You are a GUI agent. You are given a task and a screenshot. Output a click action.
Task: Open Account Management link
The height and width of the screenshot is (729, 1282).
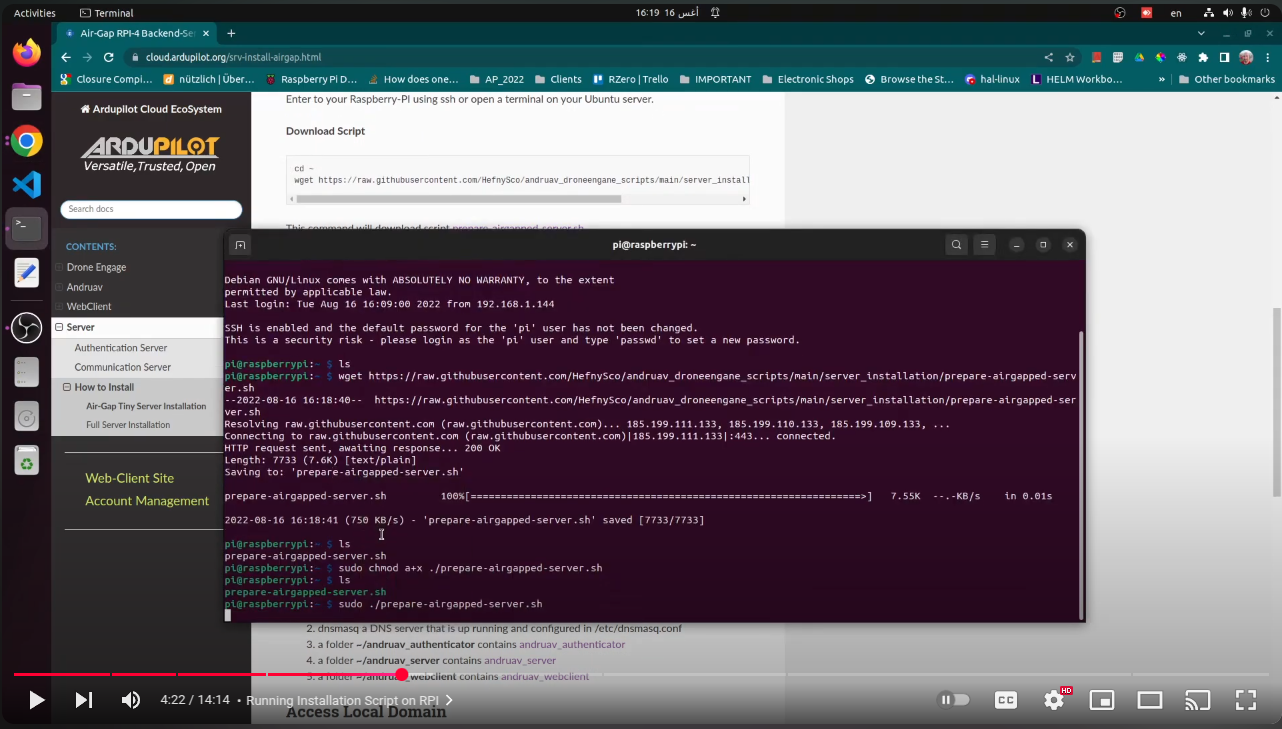pyautogui.click(x=147, y=501)
